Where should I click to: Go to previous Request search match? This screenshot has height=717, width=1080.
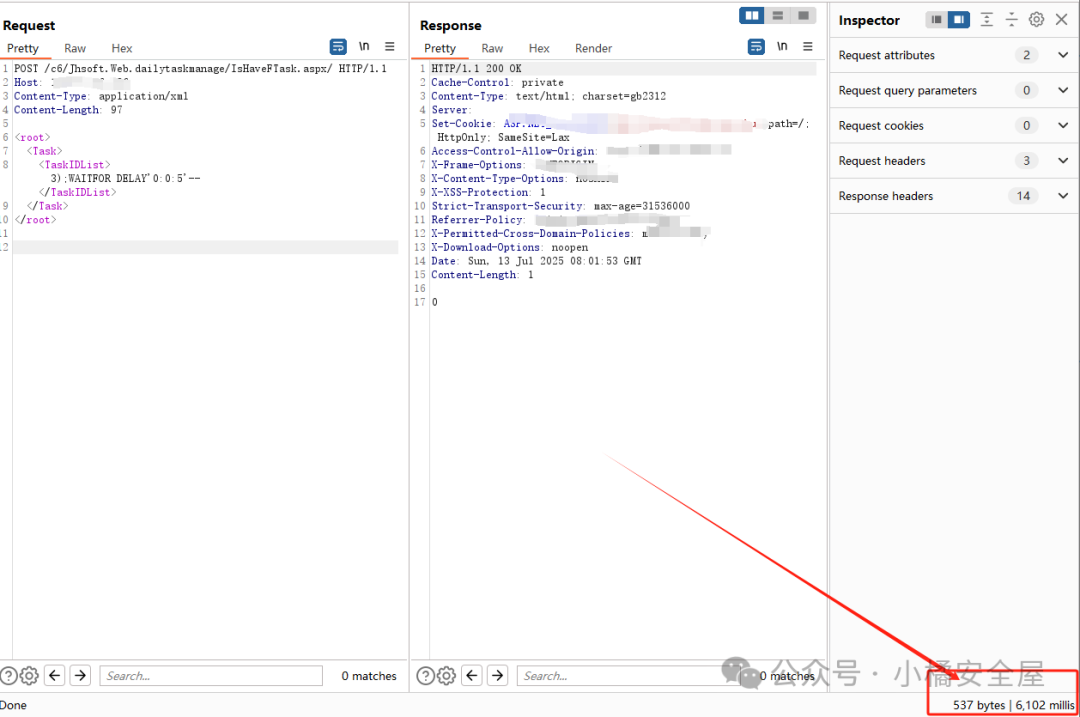(55, 676)
